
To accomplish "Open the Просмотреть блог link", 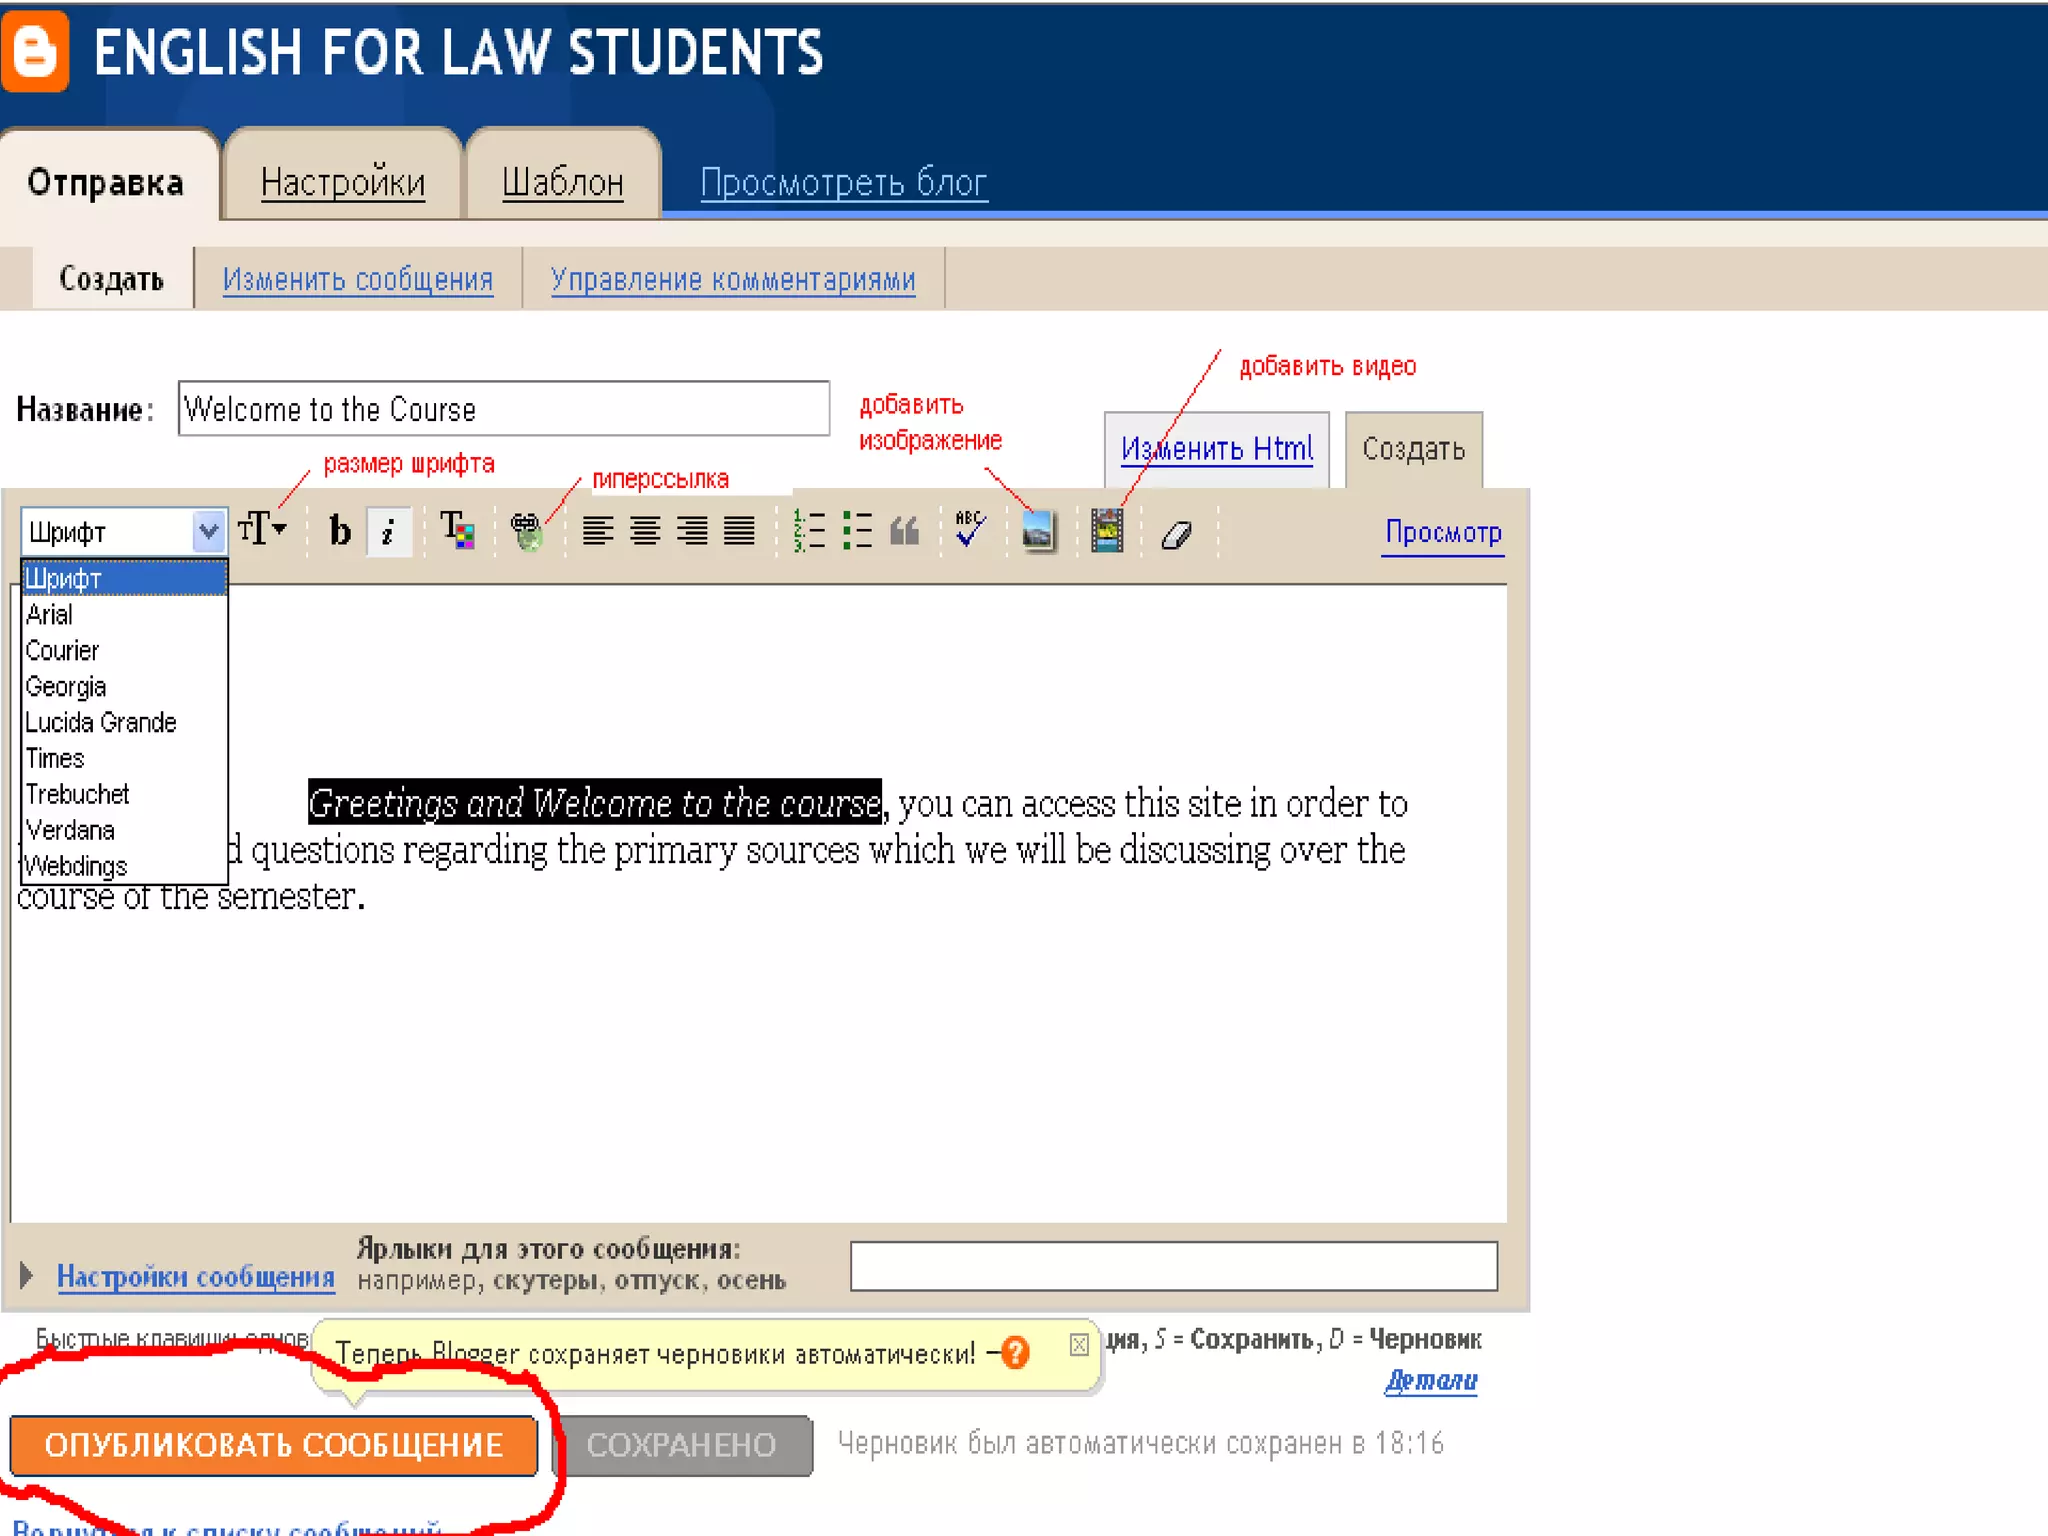I will 843,183.
